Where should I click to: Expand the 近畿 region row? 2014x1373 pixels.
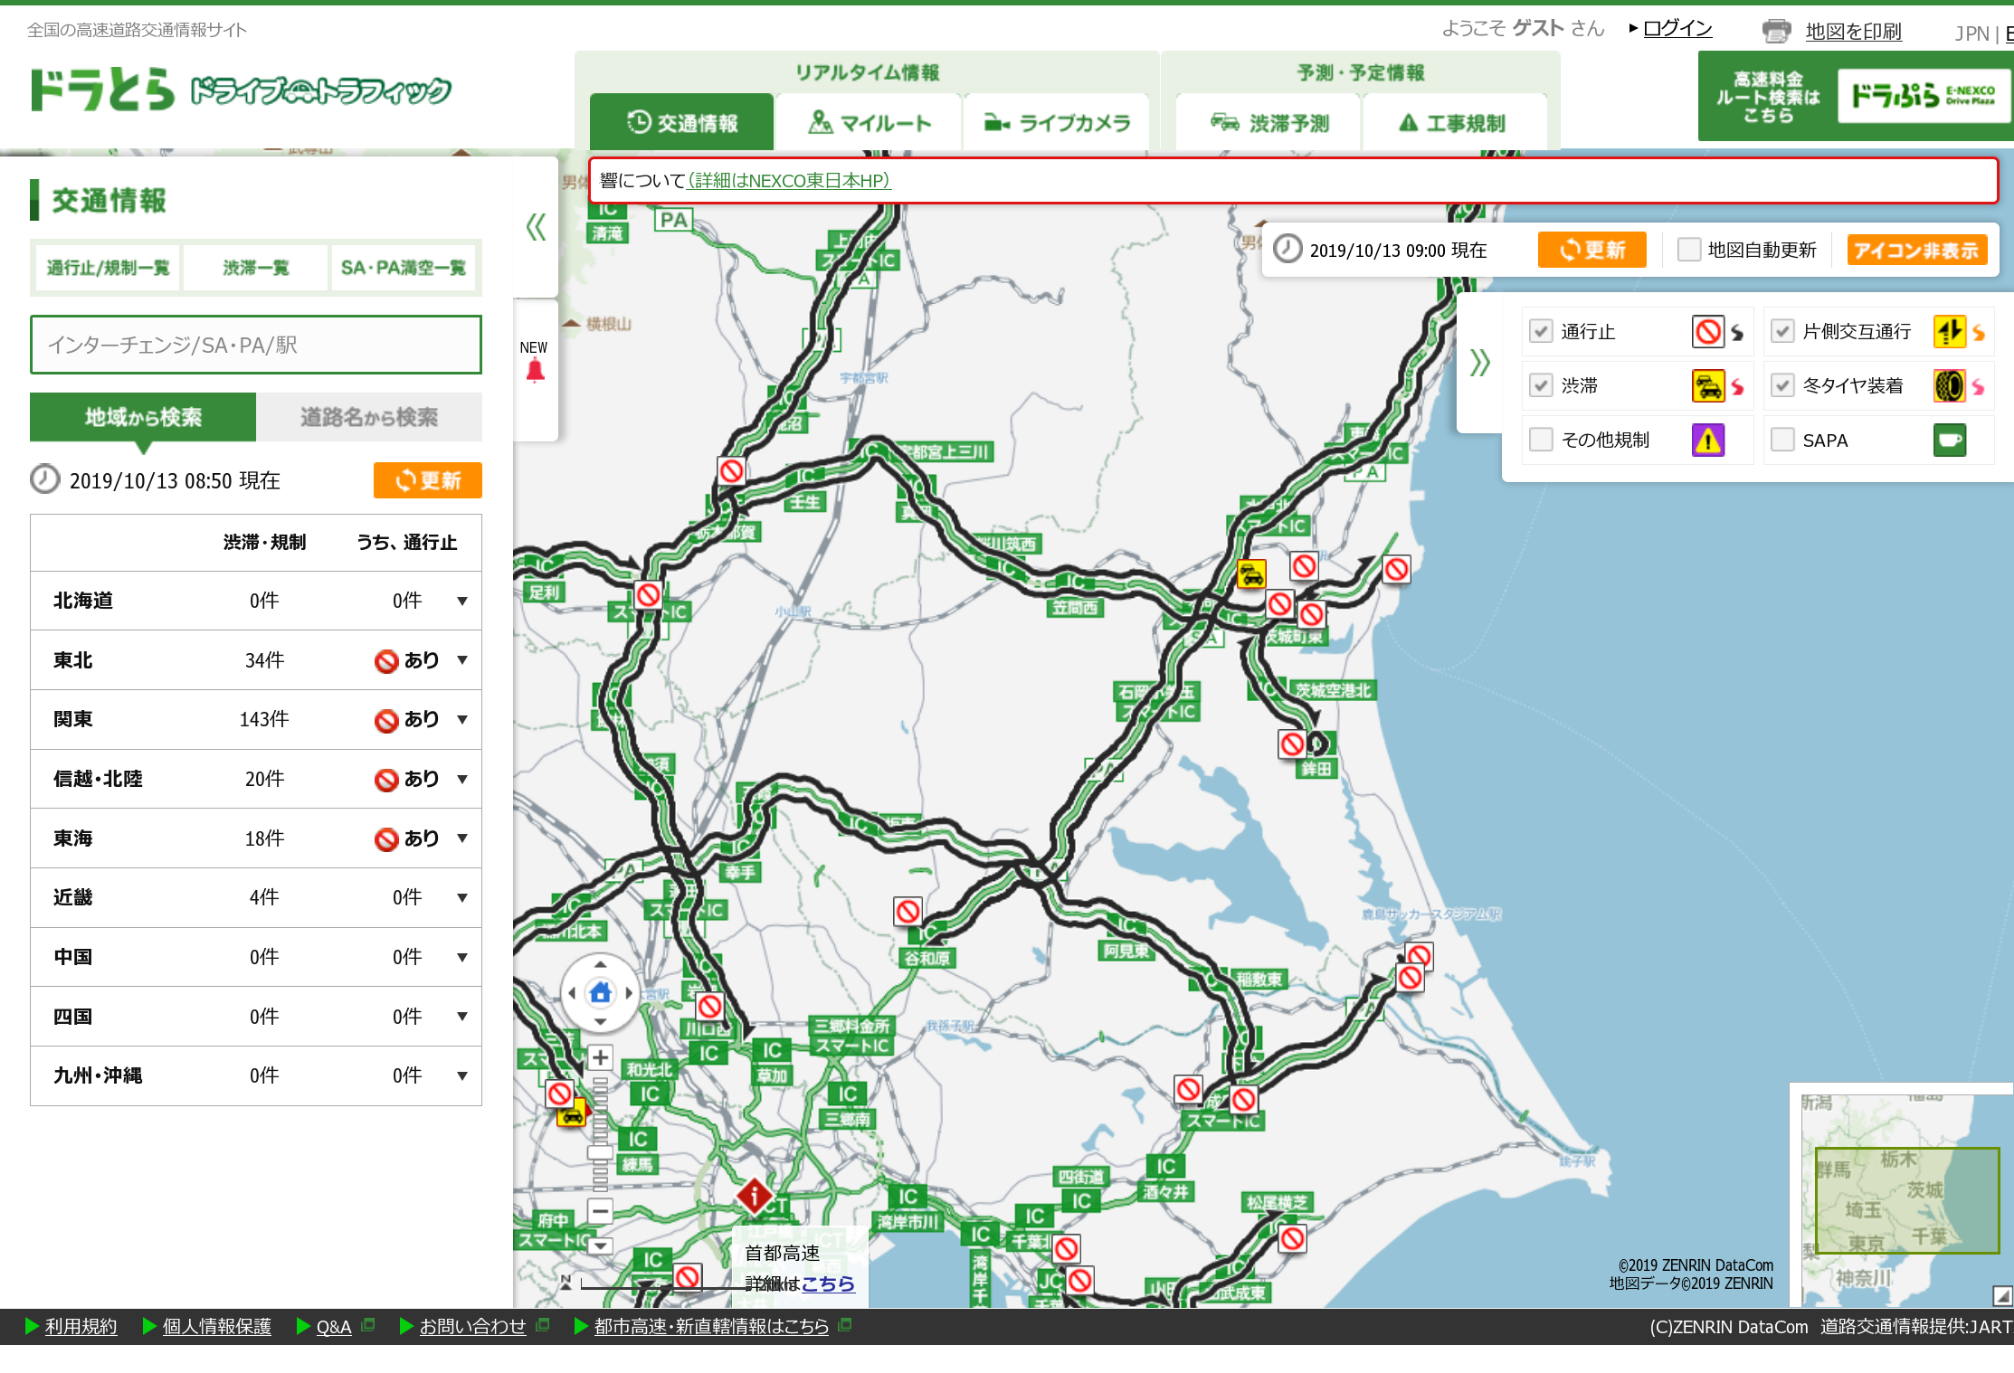coord(256,898)
